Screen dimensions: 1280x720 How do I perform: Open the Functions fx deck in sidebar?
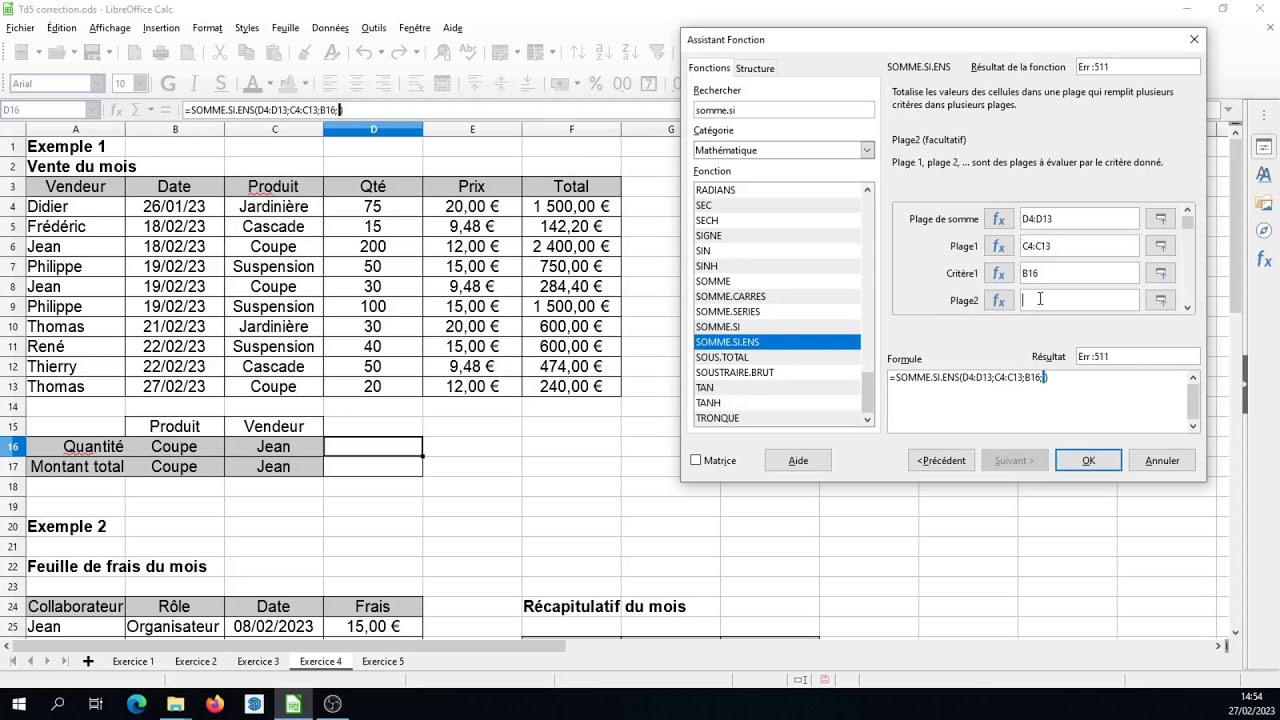(1264, 260)
